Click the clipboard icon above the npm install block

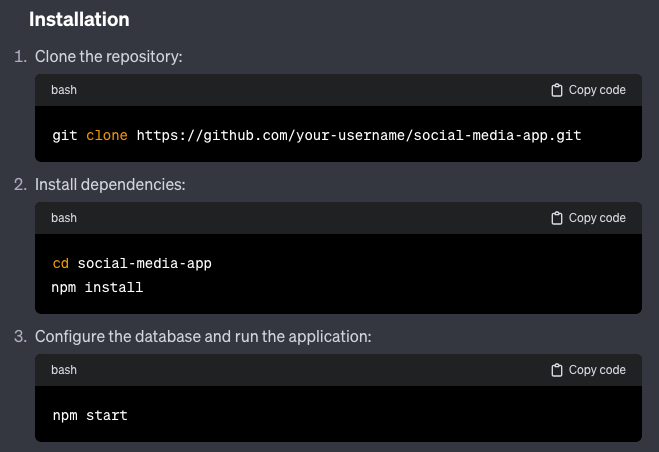[557, 218]
